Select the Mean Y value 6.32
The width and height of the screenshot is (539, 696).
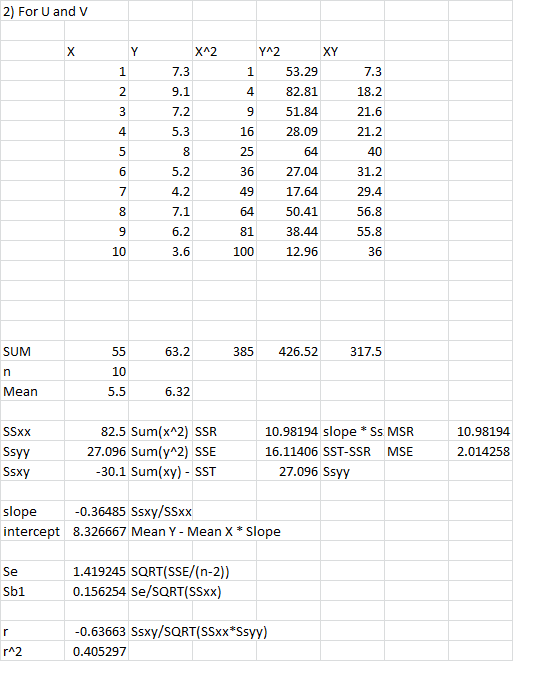click(160, 391)
